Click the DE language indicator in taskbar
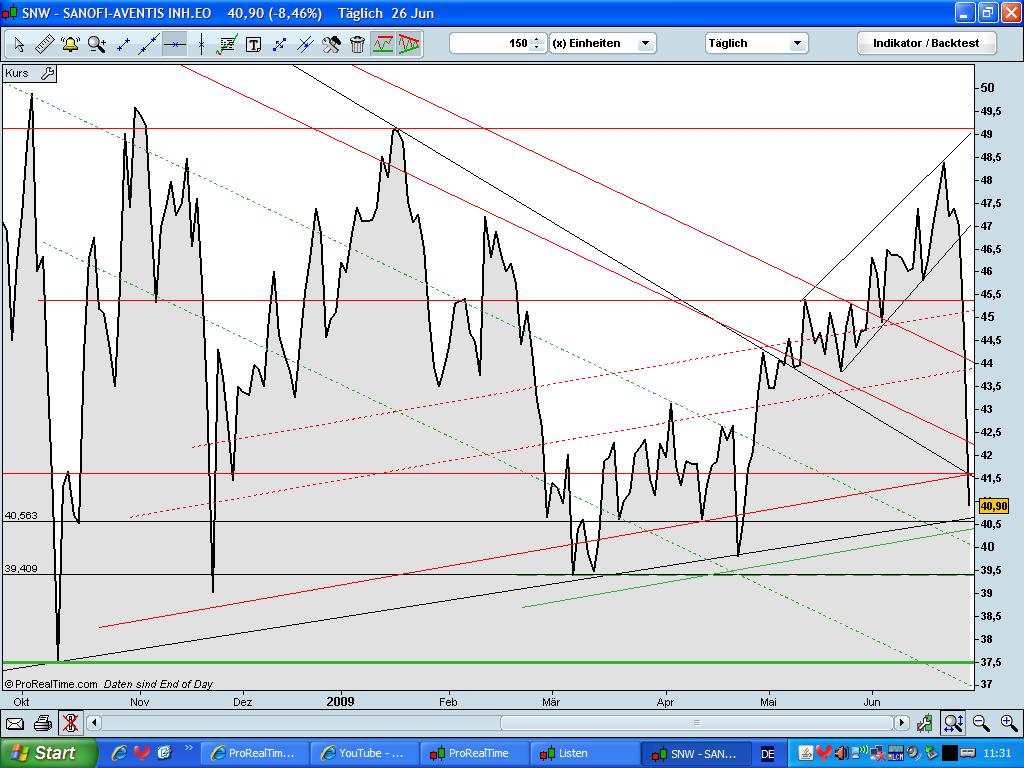 click(x=768, y=754)
